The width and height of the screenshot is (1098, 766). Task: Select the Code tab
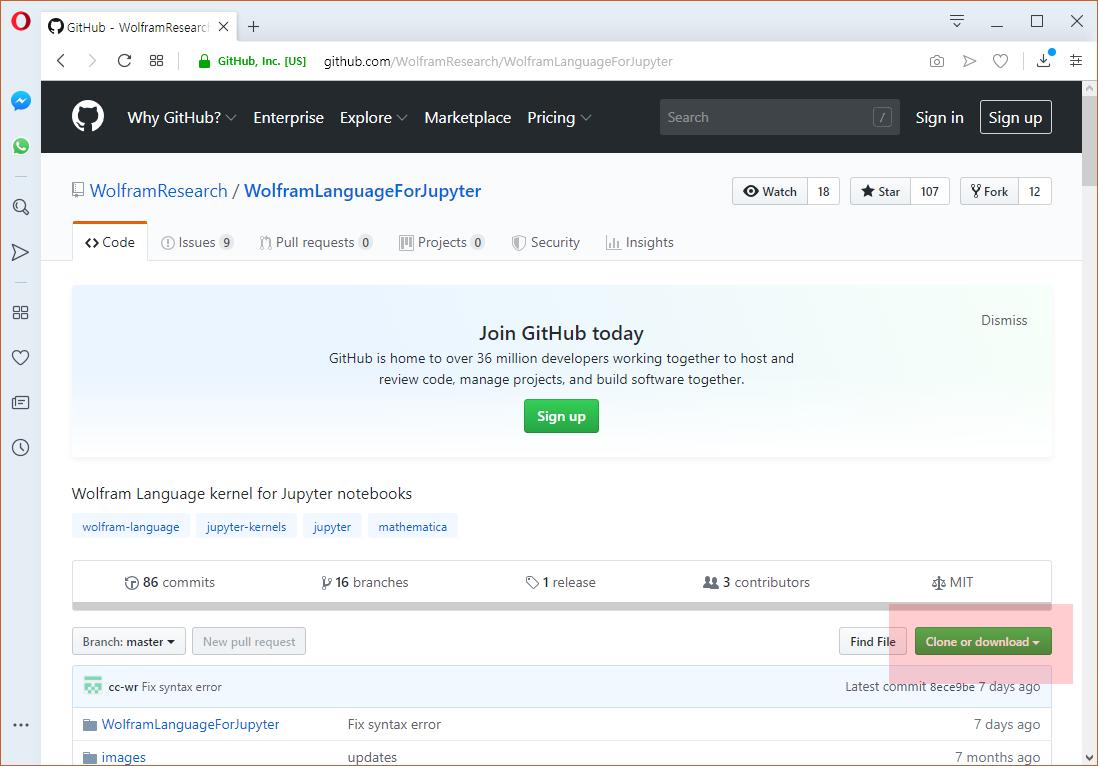coord(110,242)
